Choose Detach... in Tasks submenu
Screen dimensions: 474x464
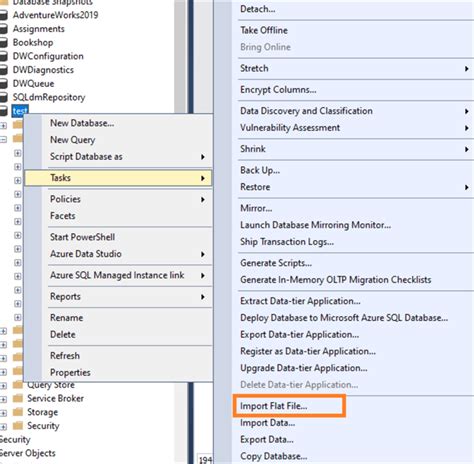coord(345,9)
